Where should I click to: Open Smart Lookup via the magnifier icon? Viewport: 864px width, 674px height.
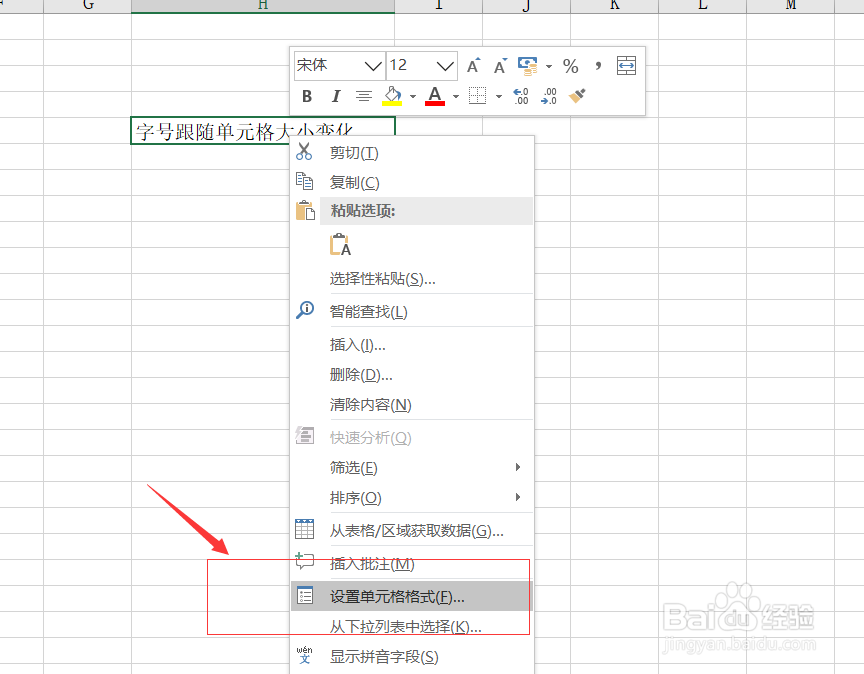coord(306,310)
